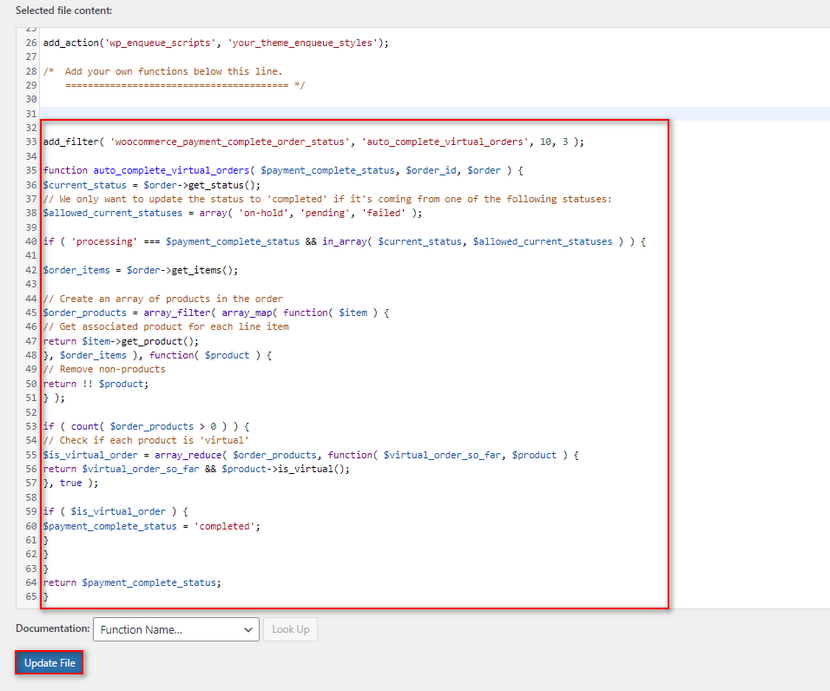The image size is (830, 691).
Task: Click the if count( $order_products > 0 ) line
Action: (x=146, y=426)
